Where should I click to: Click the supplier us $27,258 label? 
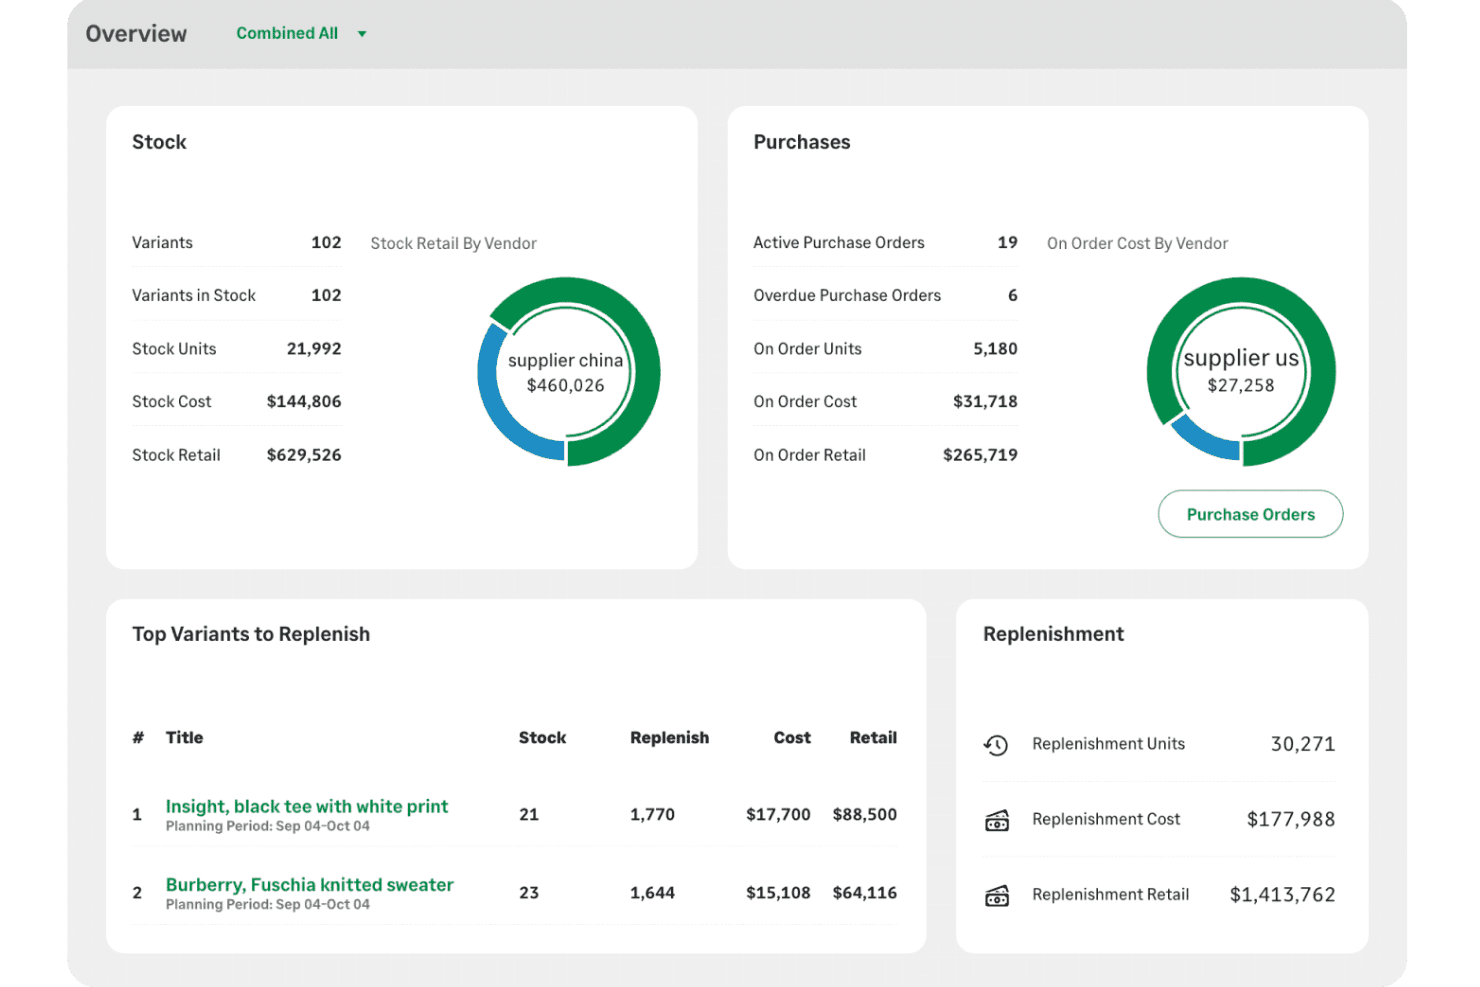click(1241, 370)
